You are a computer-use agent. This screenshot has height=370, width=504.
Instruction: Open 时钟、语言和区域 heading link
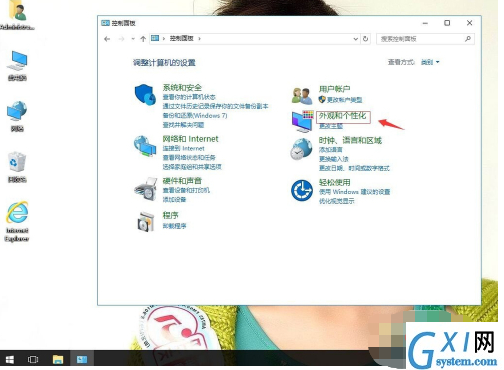[350, 140]
